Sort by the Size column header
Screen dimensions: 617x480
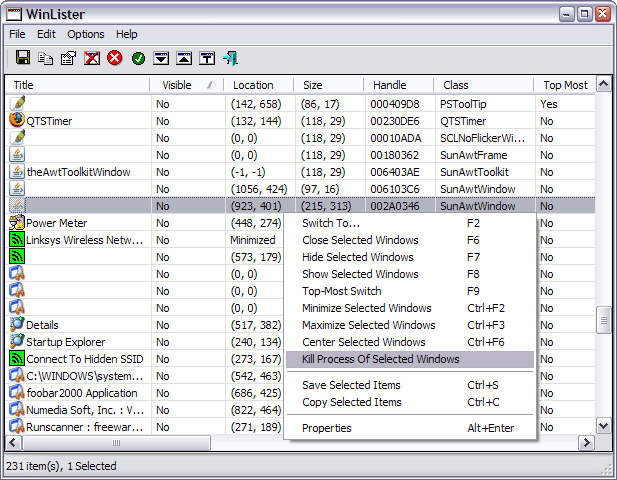tap(329, 85)
